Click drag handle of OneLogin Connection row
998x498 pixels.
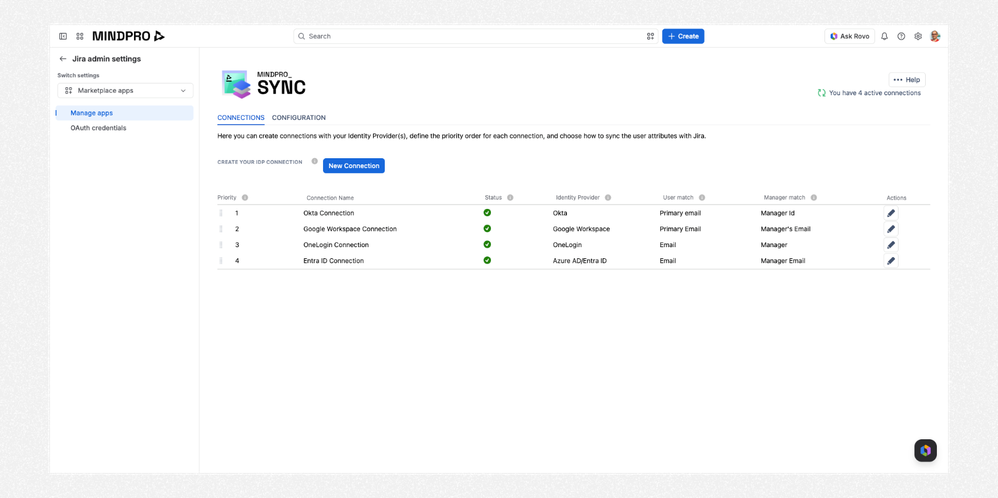click(221, 245)
